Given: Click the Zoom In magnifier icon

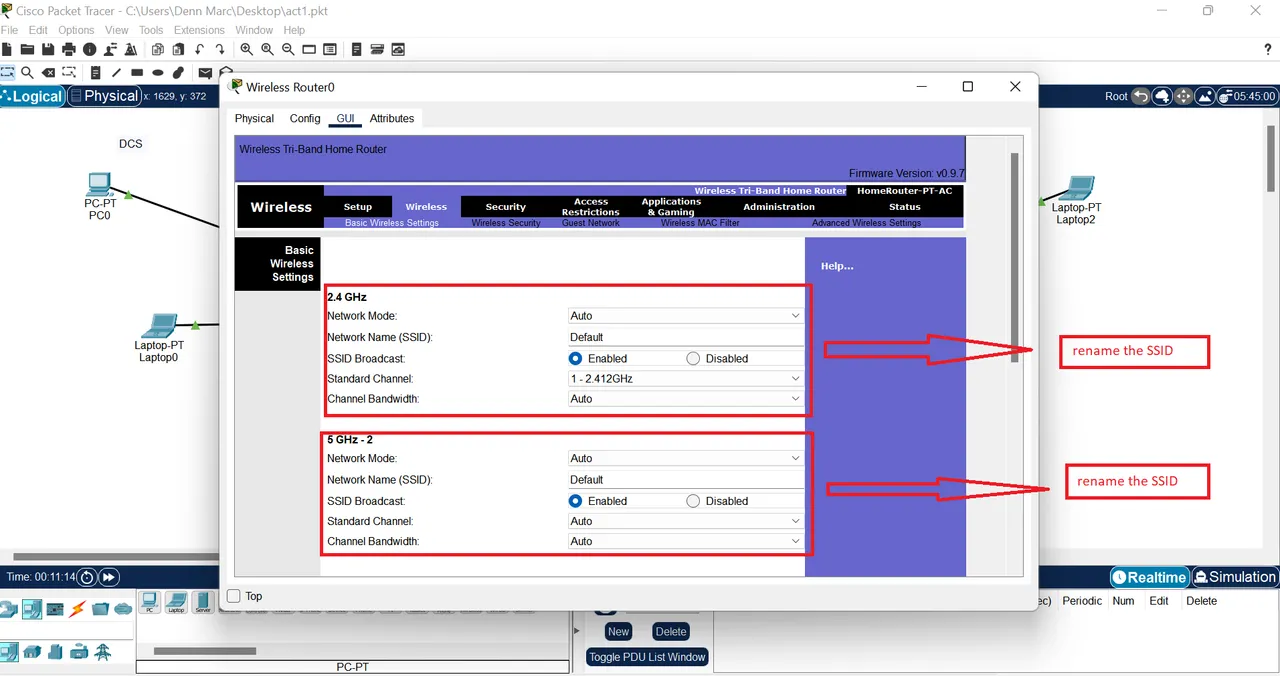Looking at the screenshot, I should coord(247,49).
